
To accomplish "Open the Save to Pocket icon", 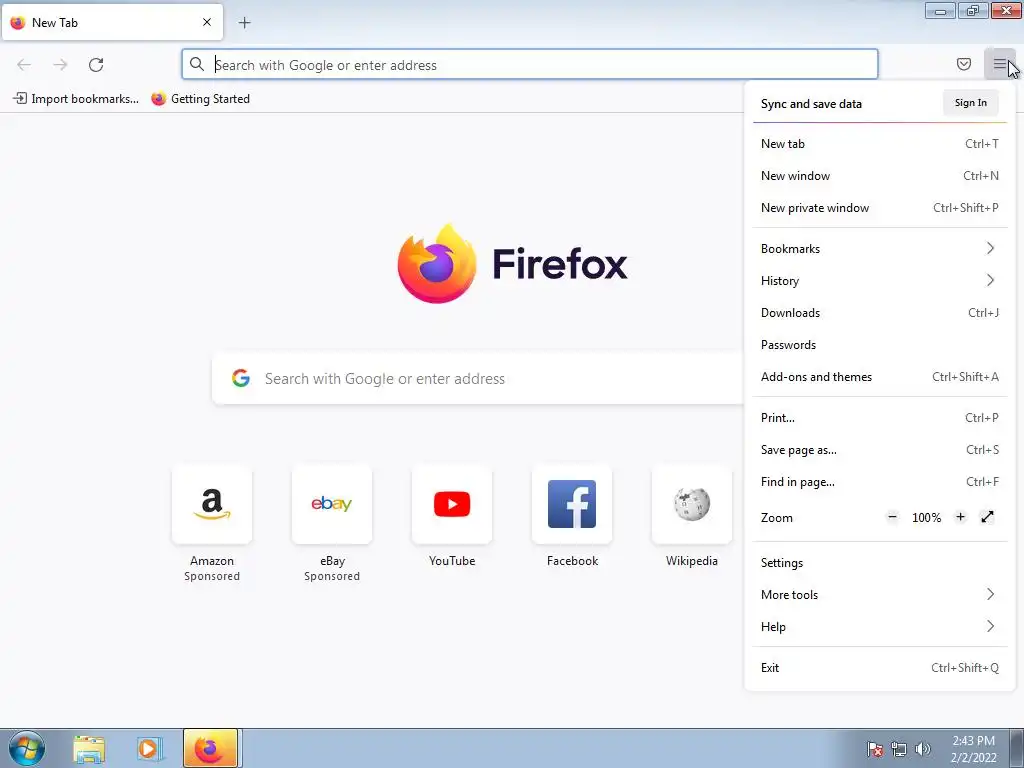I will click(964, 64).
